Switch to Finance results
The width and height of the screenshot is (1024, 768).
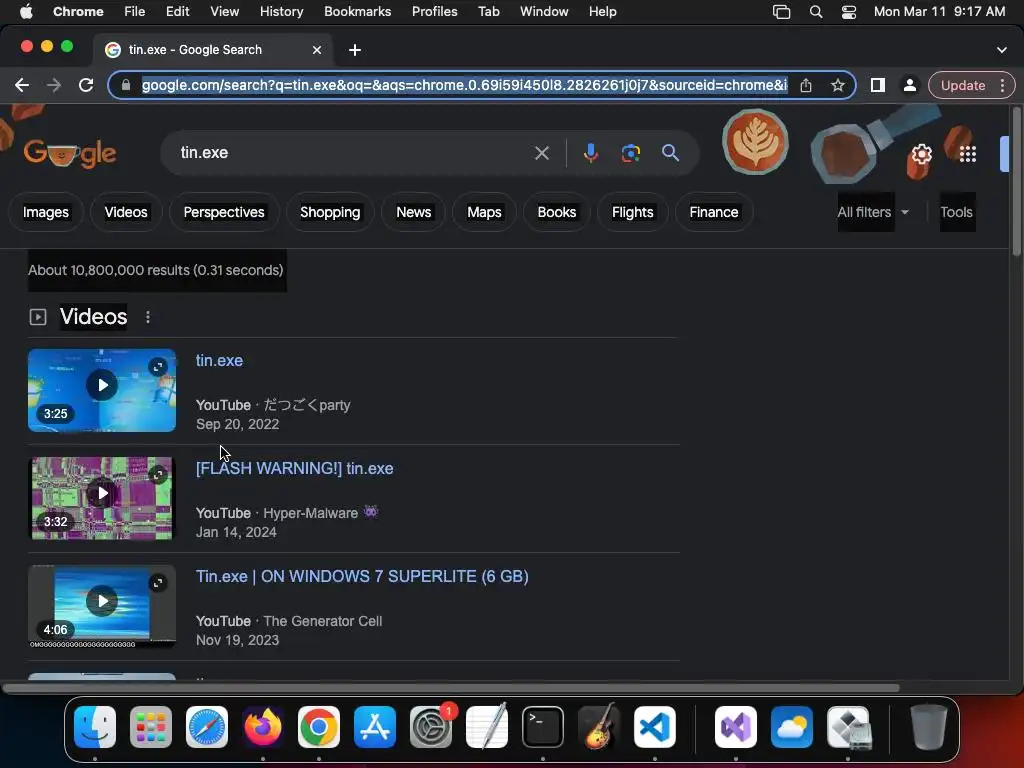(714, 212)
